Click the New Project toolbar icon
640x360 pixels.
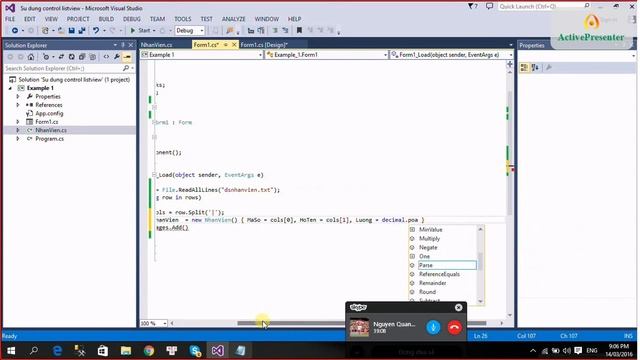tap(45, 31)
